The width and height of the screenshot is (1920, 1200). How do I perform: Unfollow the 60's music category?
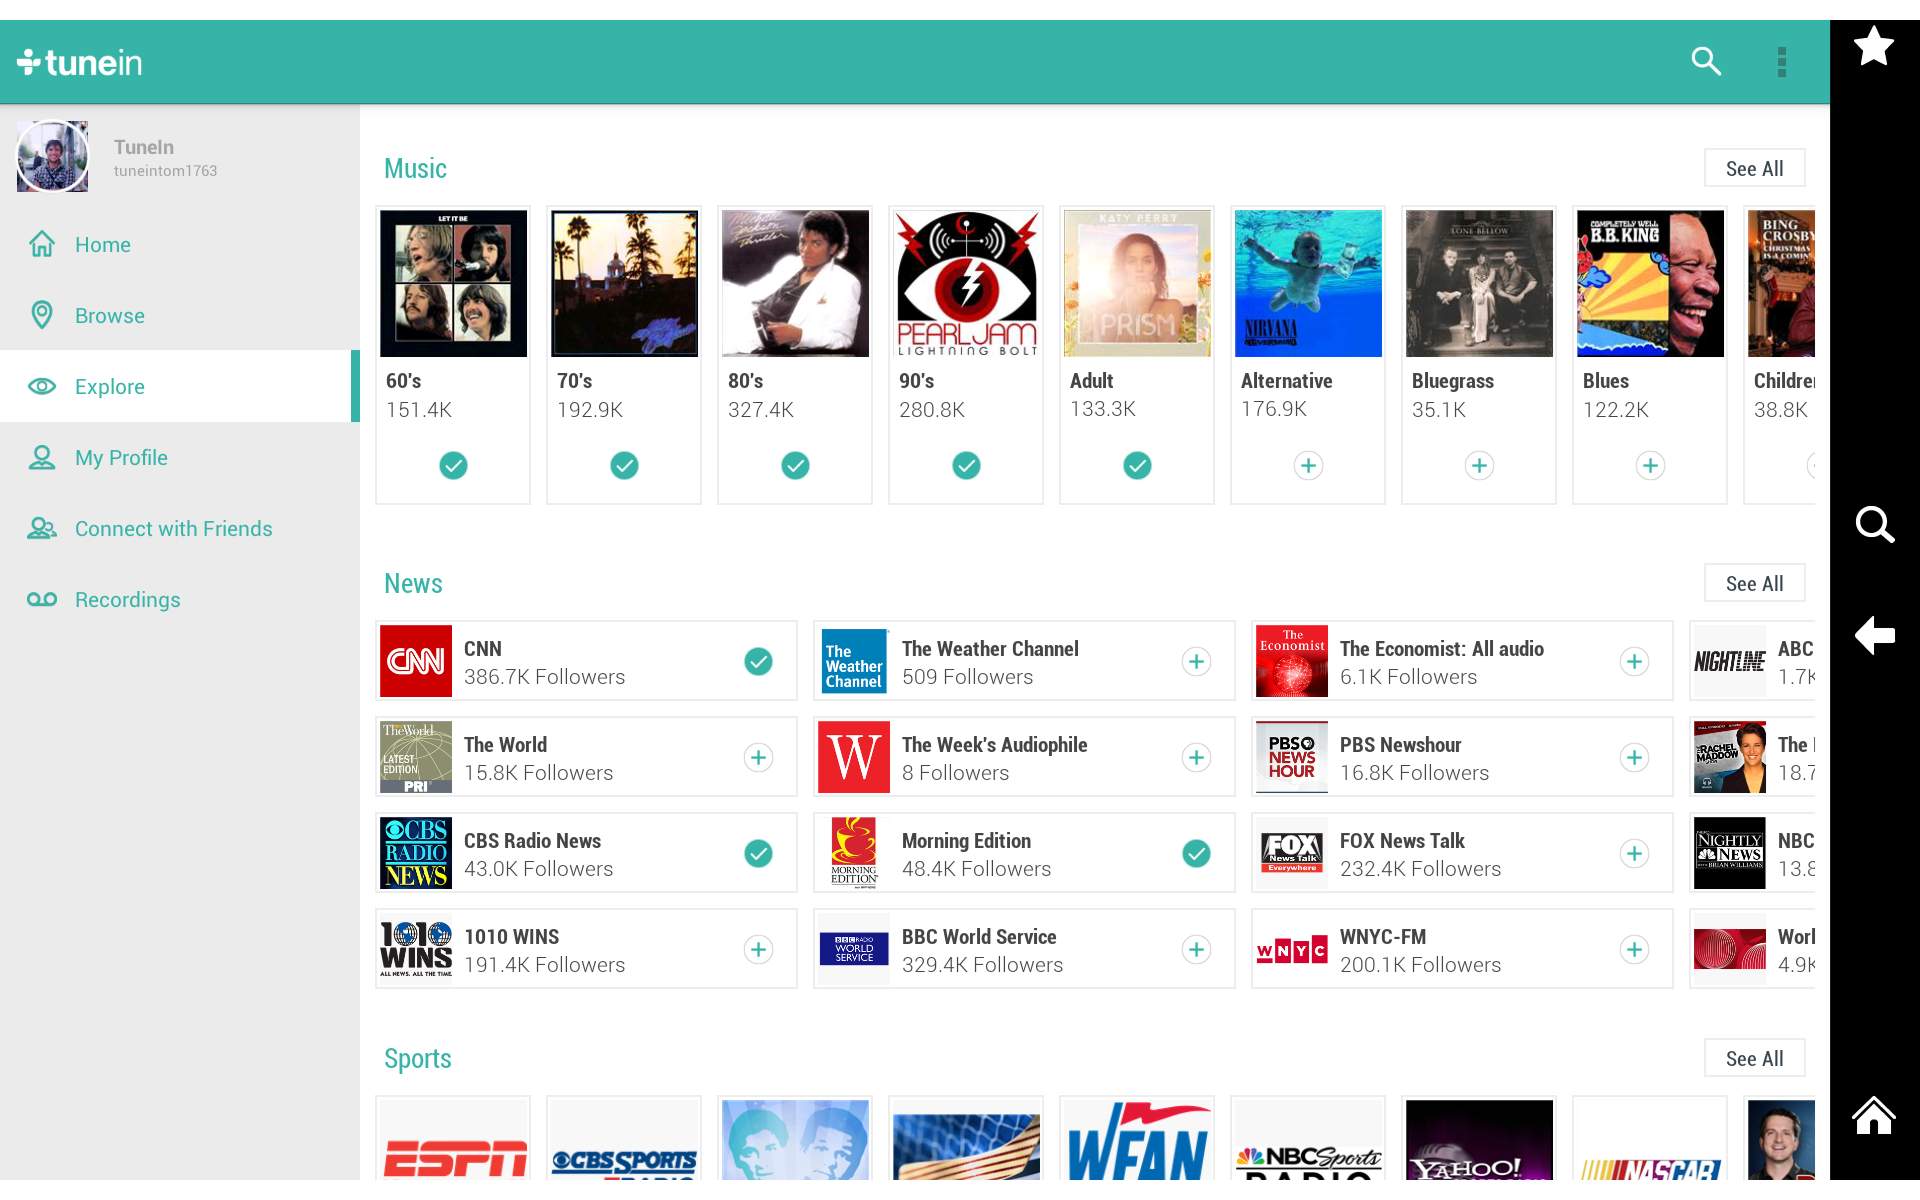click(x=453, y=465)
